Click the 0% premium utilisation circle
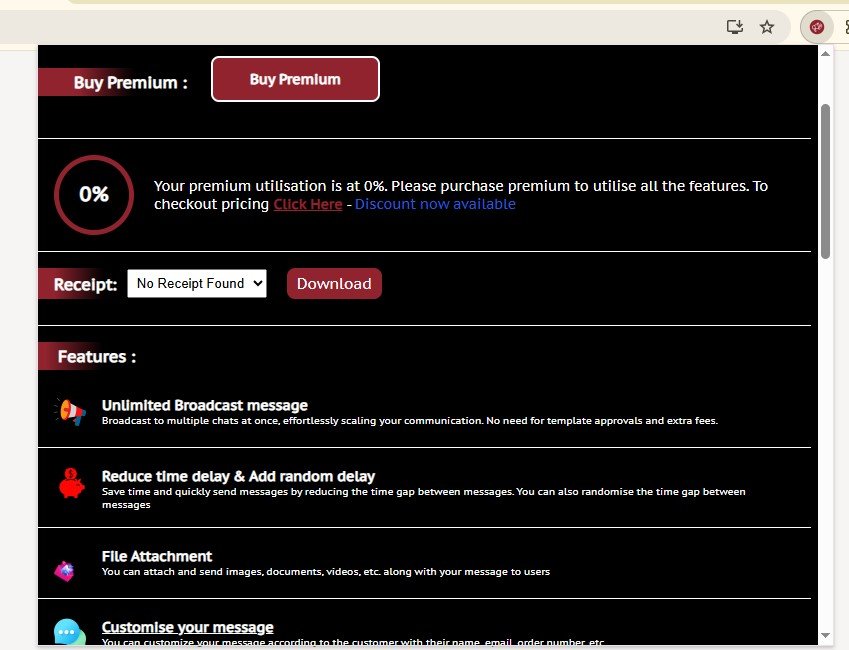This screenshot has height=650, width=849. tap(94, 195)
